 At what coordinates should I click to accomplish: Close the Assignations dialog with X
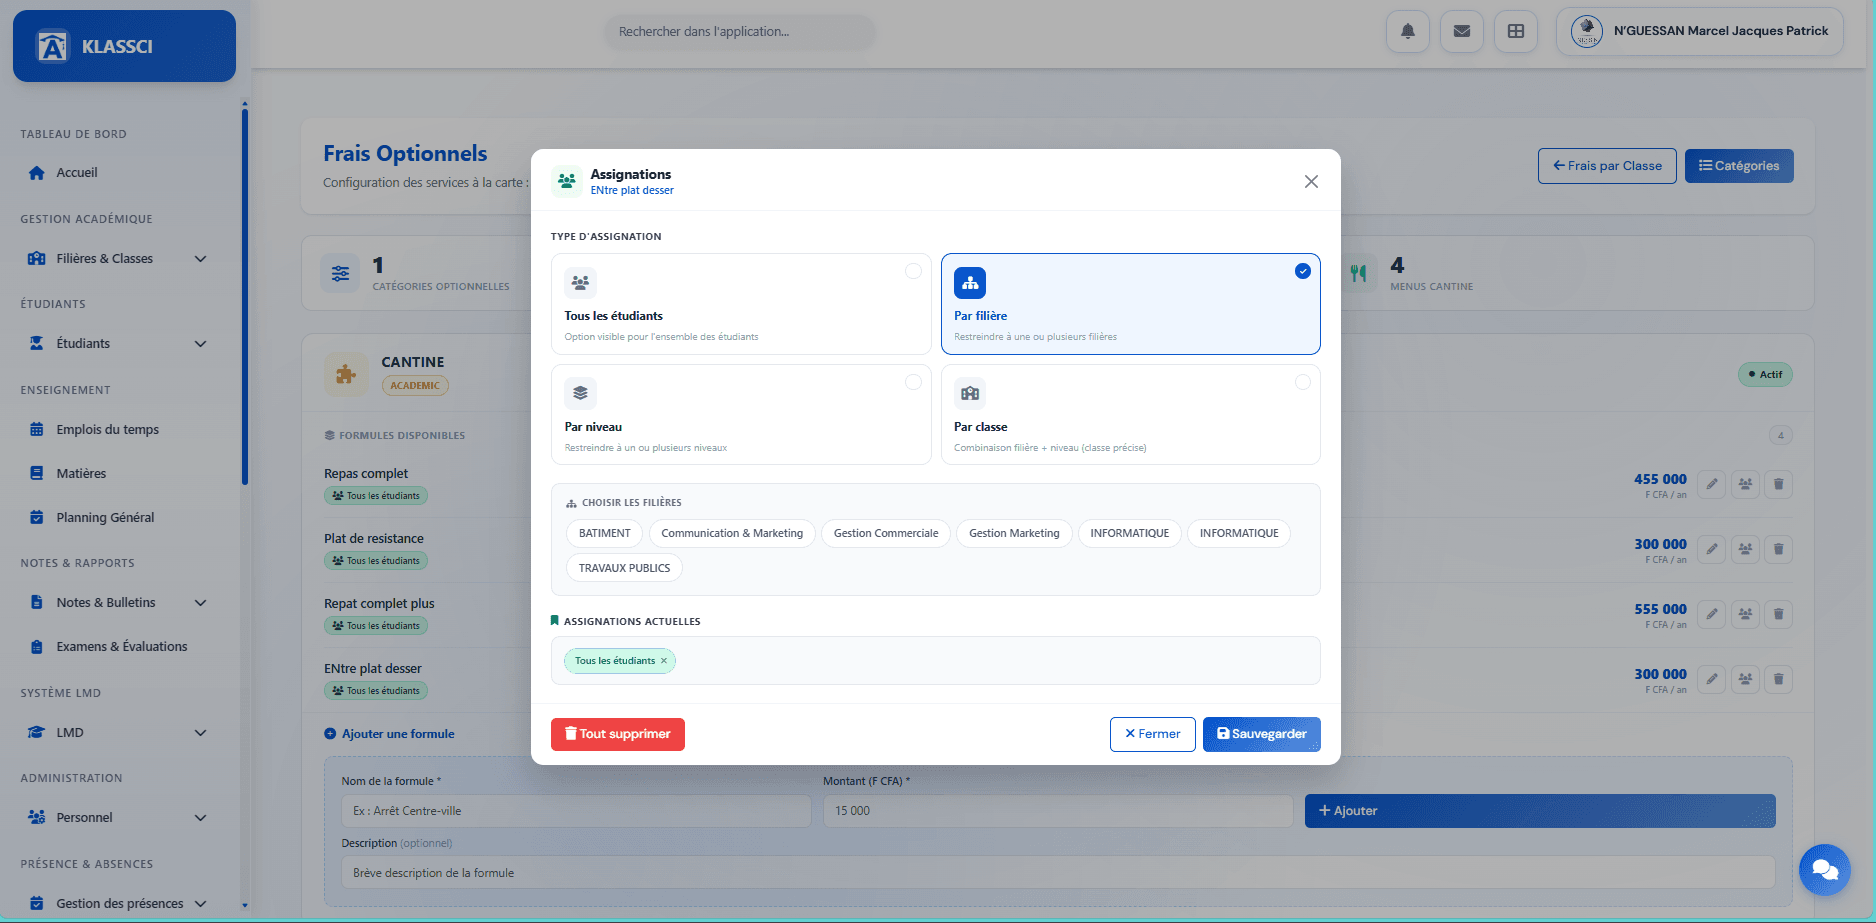point(1310,181)
